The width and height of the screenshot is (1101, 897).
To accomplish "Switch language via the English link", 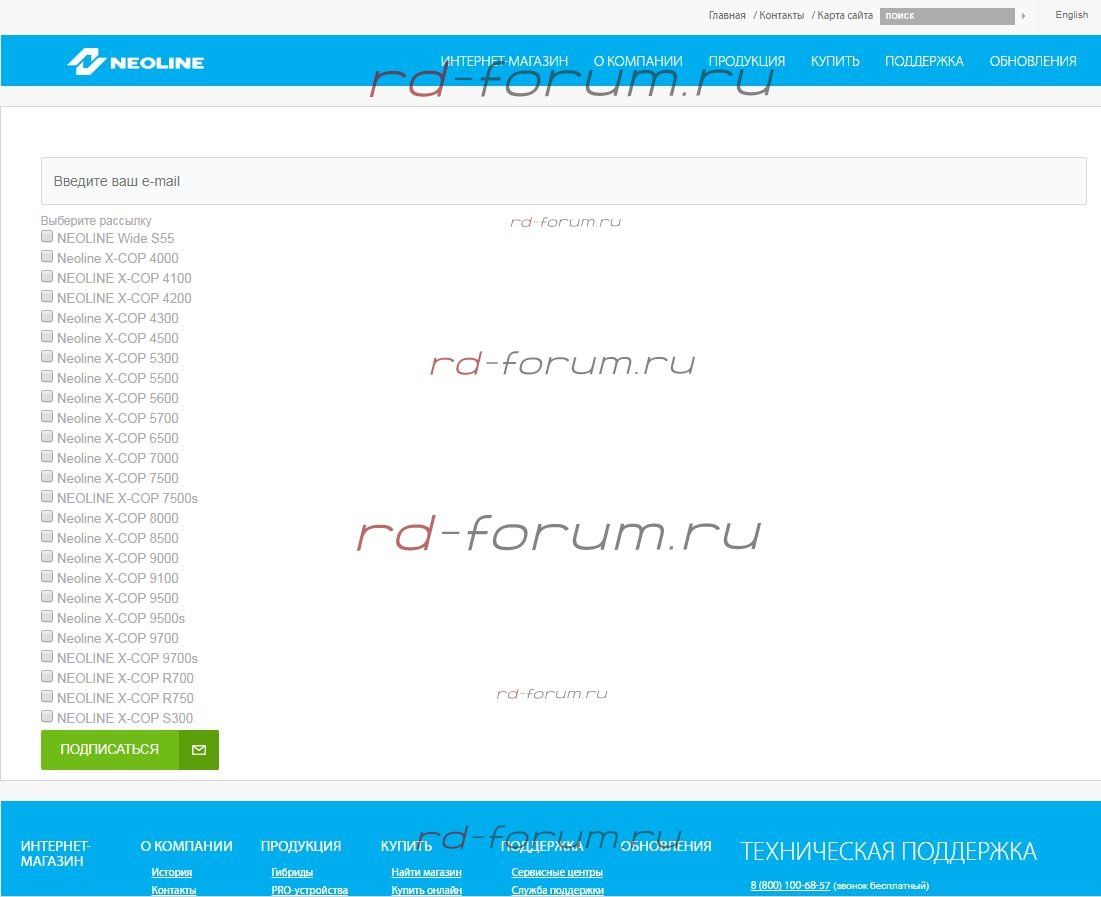I will 1071,15.
